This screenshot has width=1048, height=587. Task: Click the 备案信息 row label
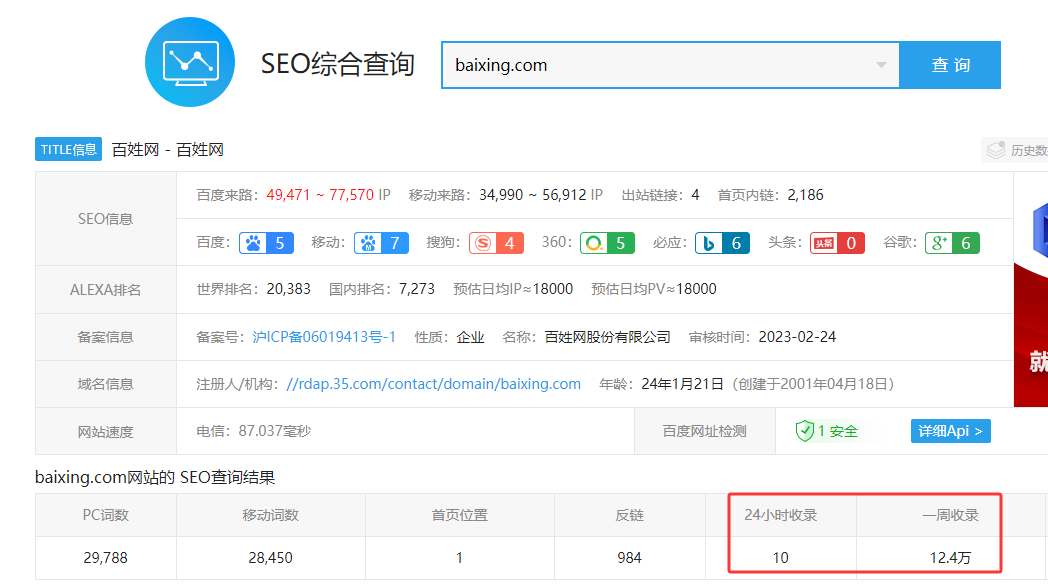(106, 338)
